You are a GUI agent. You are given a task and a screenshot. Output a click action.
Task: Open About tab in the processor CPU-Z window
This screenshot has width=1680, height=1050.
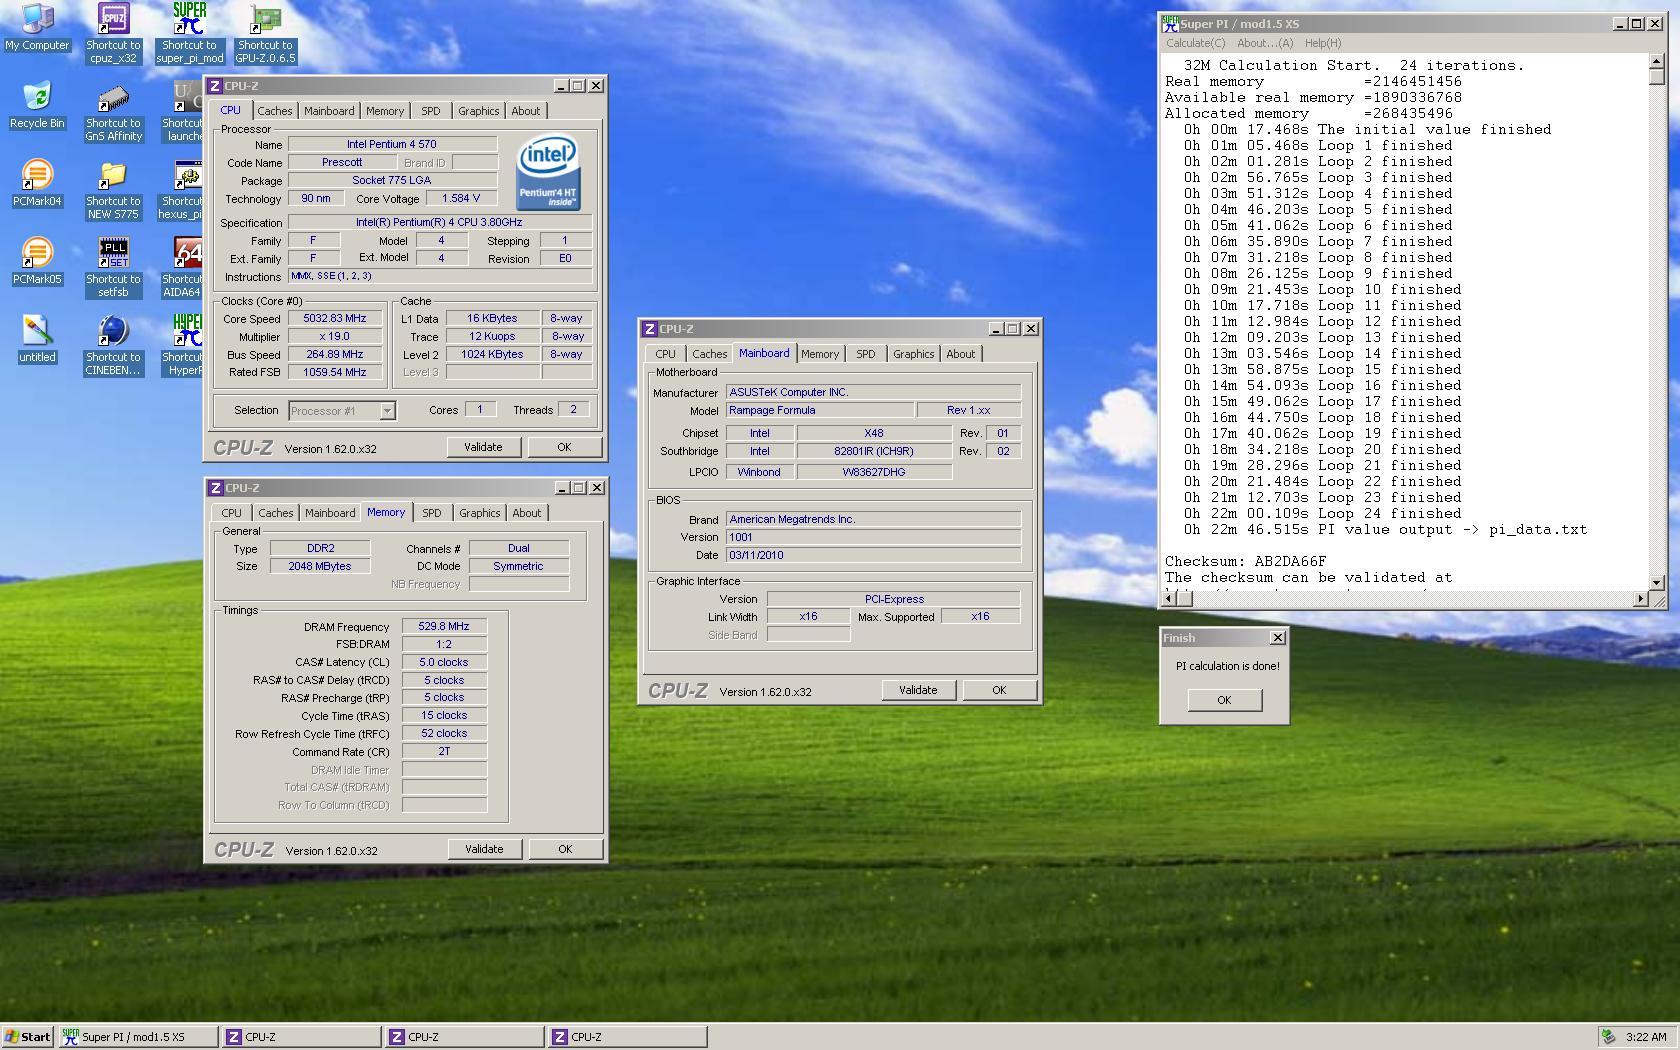tap(526, 111)
